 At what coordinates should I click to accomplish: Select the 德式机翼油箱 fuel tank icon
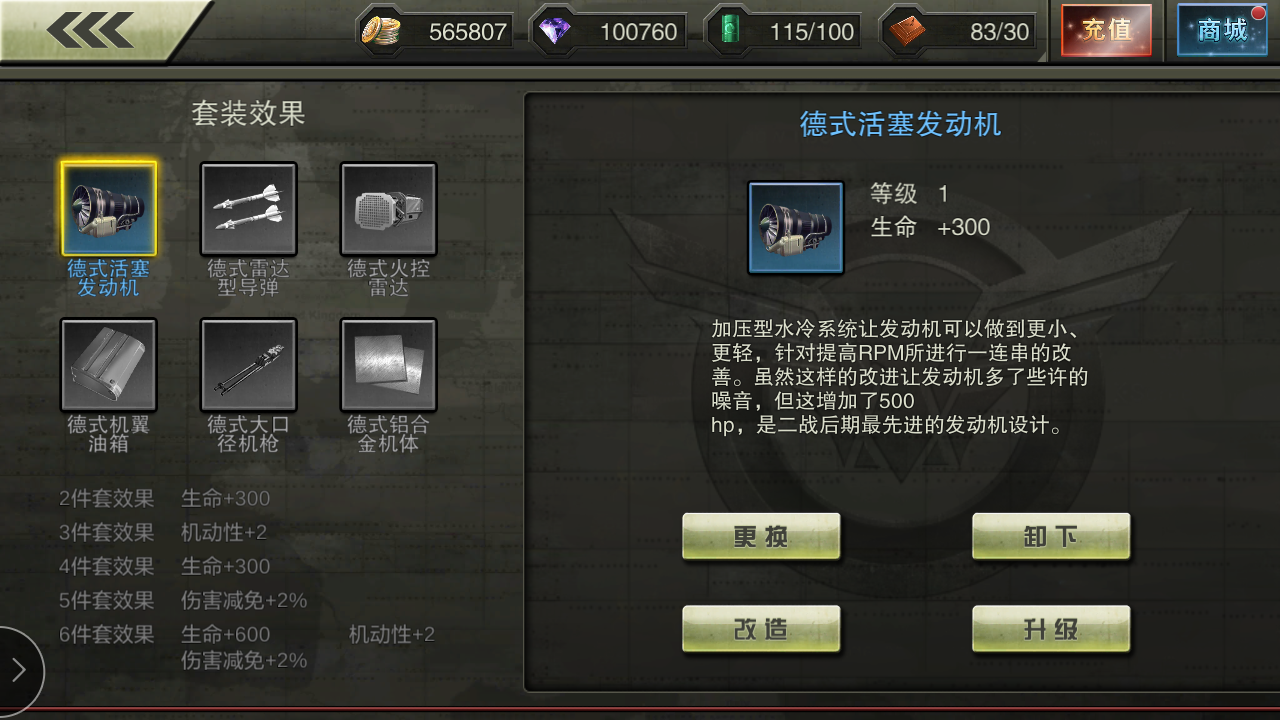coord(108,365)
